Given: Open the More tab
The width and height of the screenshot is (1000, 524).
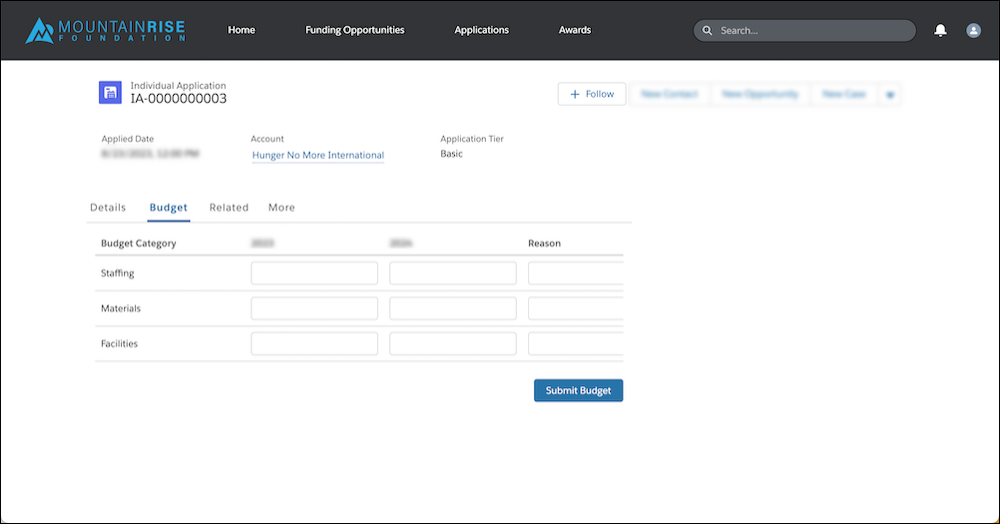Looking at the screenshot, I should (x=281, y=207).
